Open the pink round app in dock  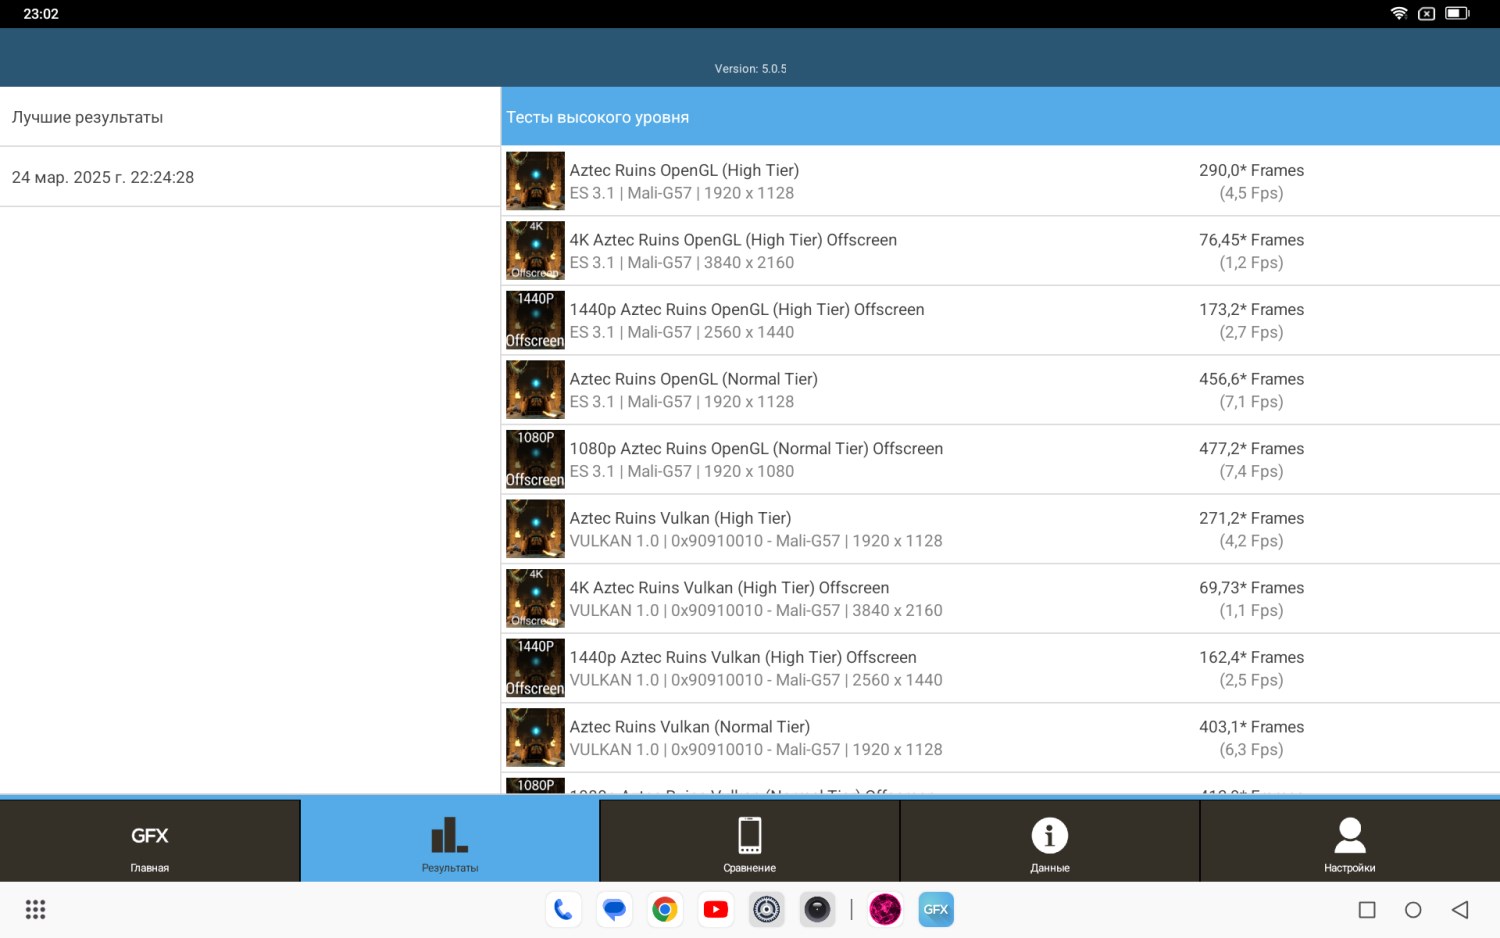[885, 909]
